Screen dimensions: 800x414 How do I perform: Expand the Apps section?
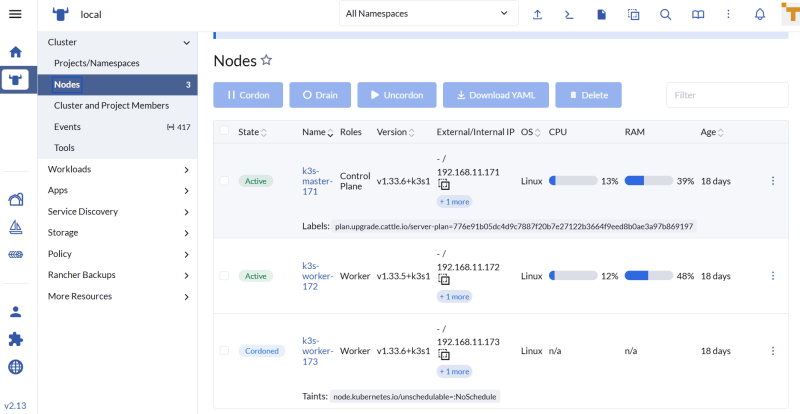pyautogui.click(x=187, y=191)
